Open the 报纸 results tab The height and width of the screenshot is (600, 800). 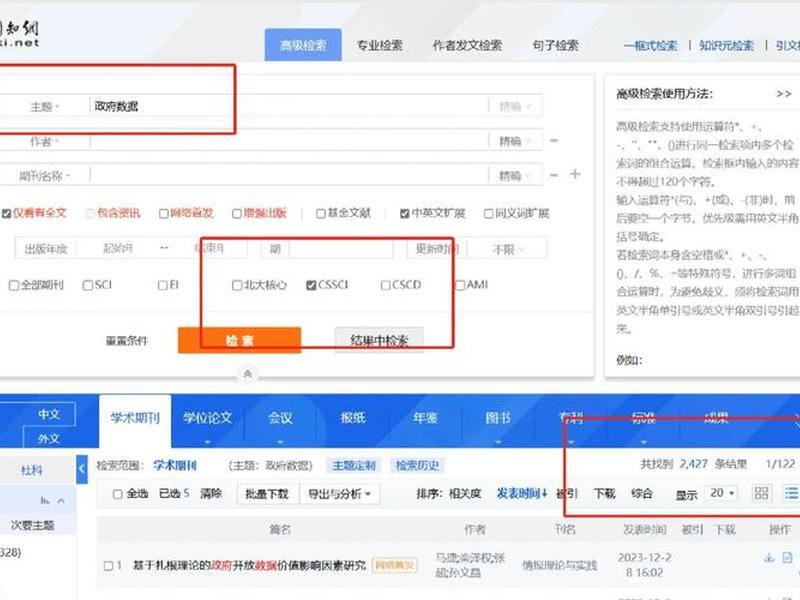click(353, 419)
